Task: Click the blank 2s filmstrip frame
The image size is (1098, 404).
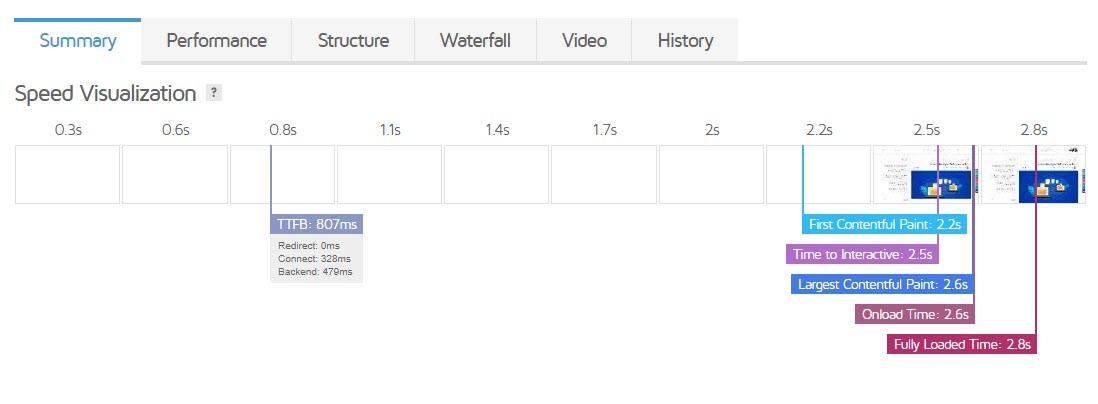Action: [711, 175]
